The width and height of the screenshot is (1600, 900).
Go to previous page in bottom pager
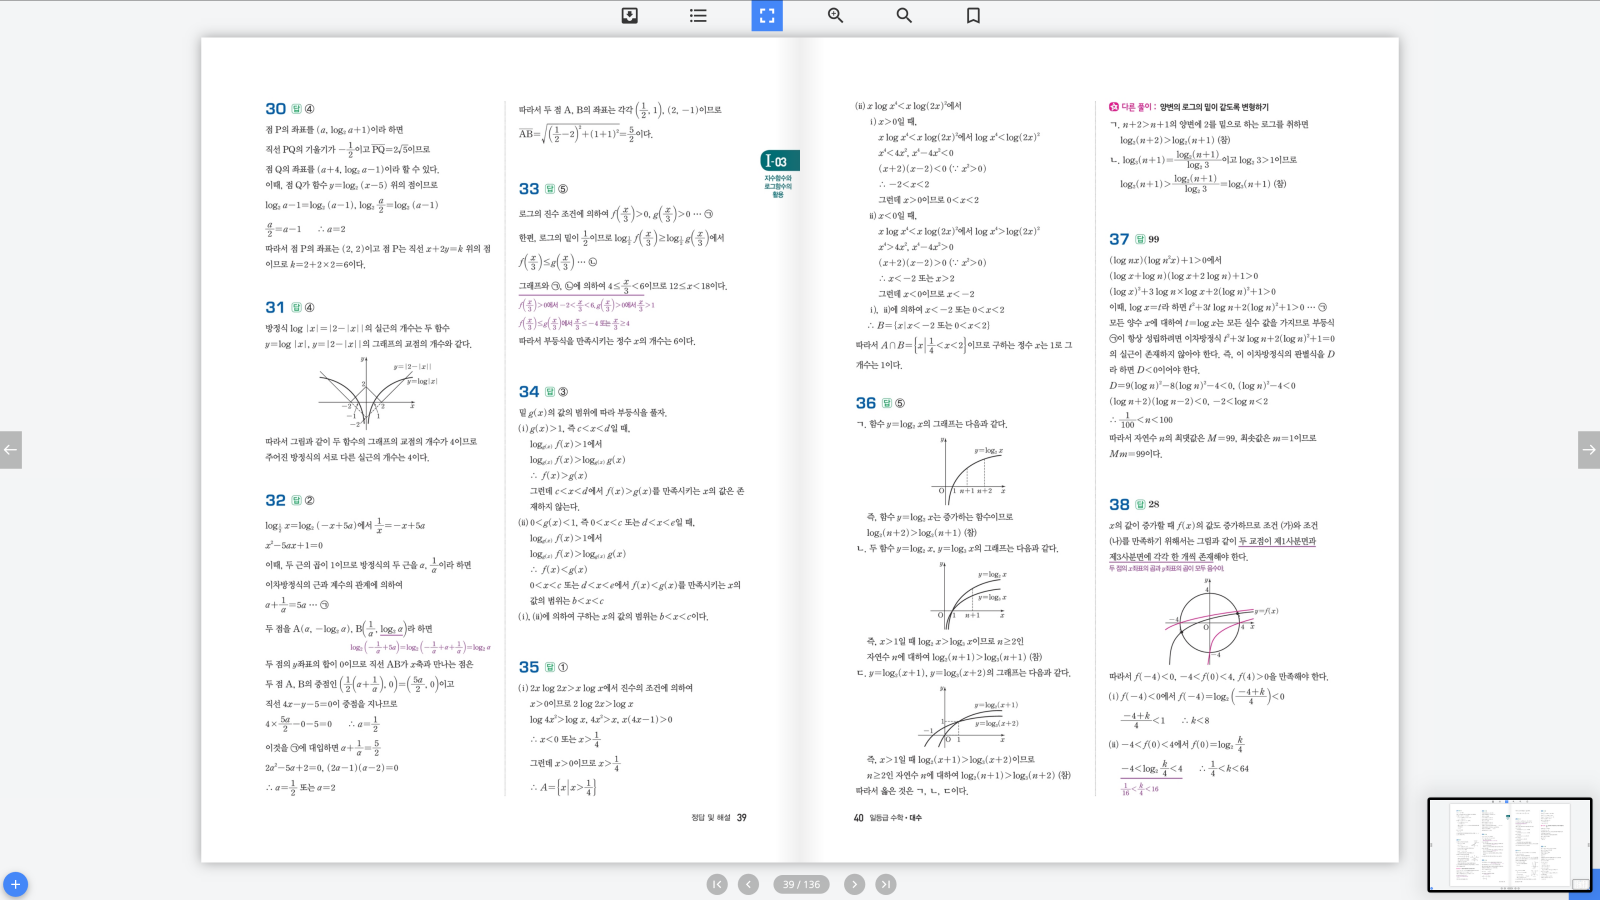click(748, 884)
